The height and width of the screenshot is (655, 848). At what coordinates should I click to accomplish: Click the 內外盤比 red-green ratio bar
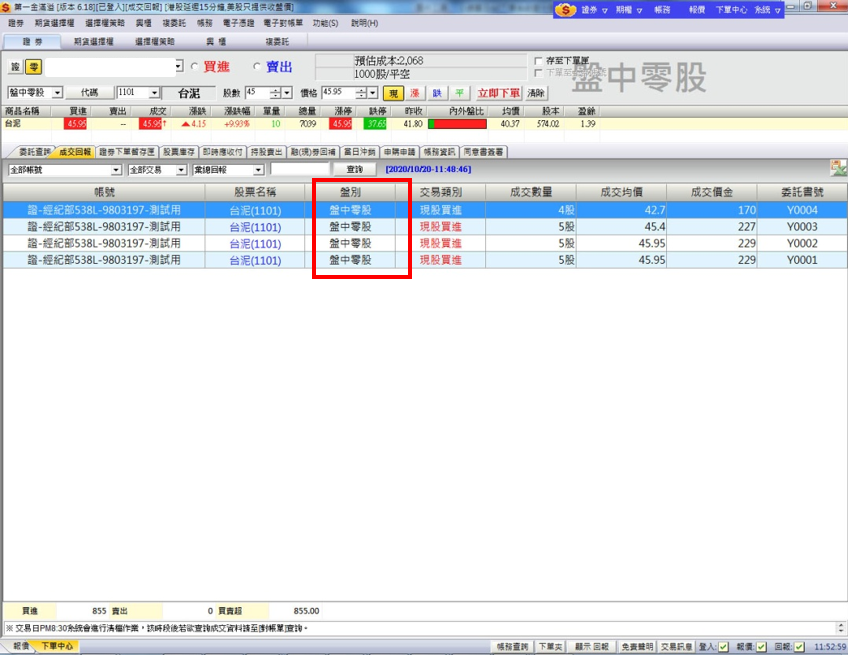[x=456, y=124]
